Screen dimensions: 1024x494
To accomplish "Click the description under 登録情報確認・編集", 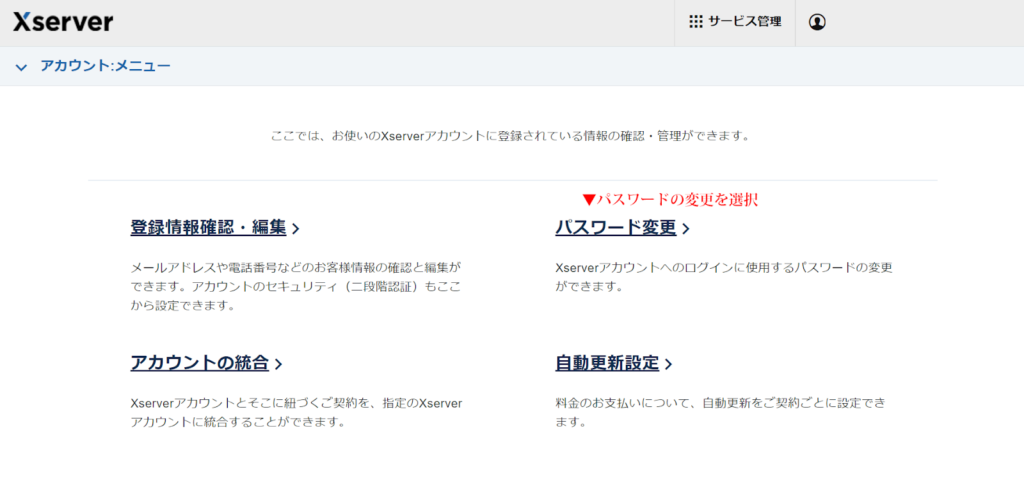I will click(296, 287).
